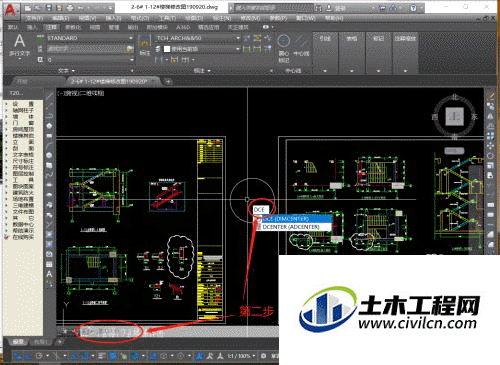This screenshot has height=365, width=500.
Task: Open the TCH_ARCH dimension style dropdown
Action: (198, 38)
